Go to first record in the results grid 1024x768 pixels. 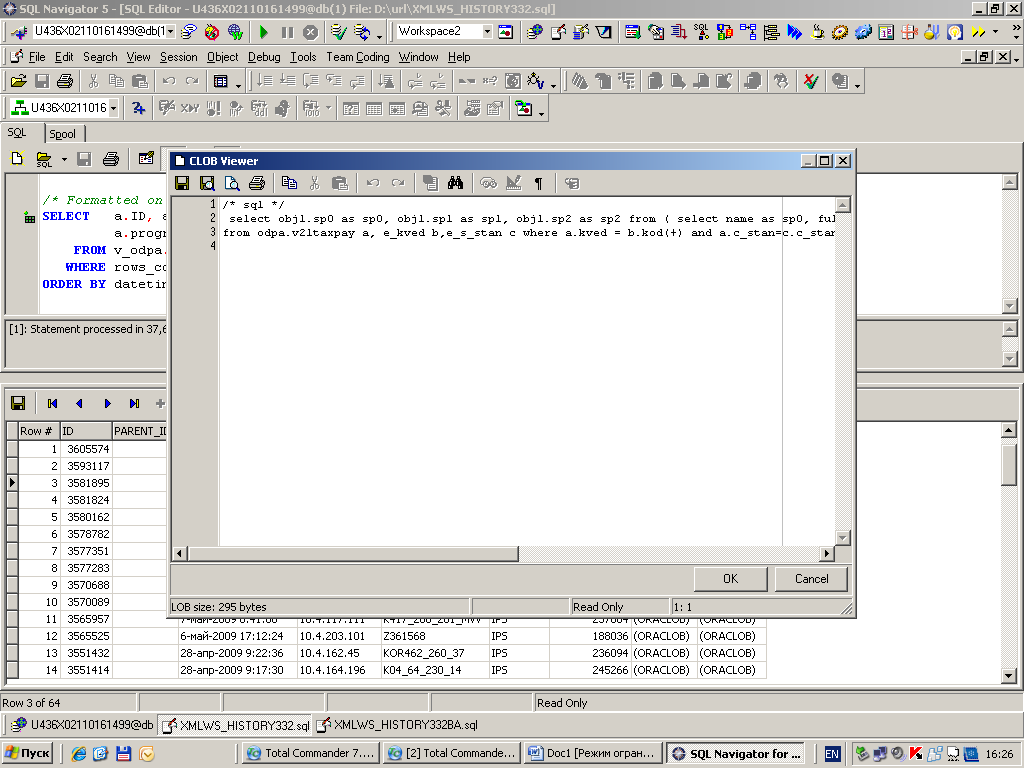point(52,404)
